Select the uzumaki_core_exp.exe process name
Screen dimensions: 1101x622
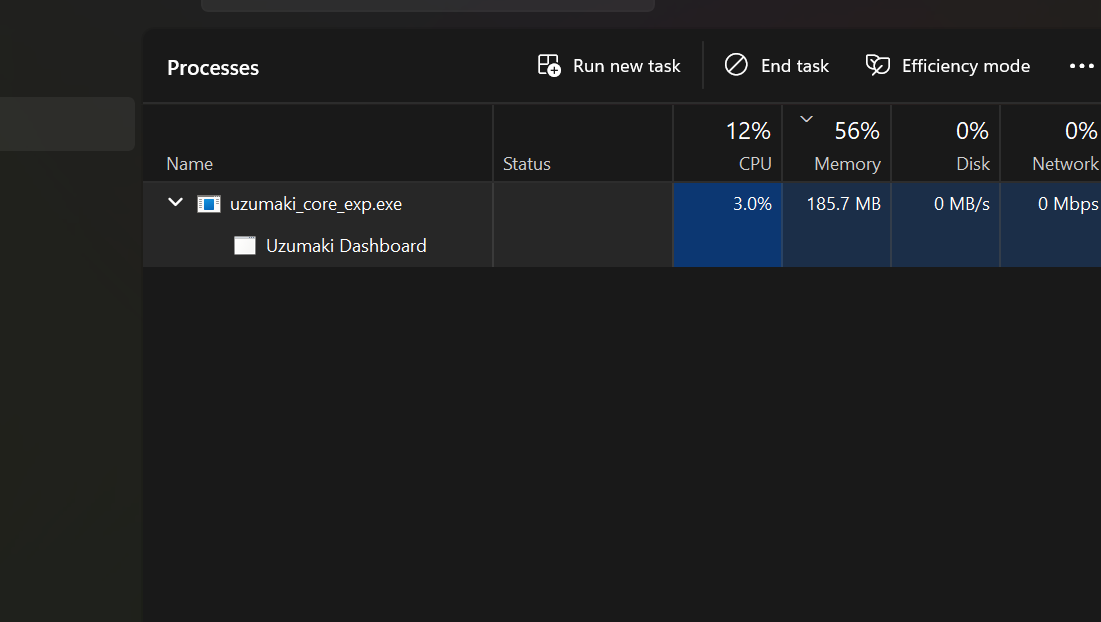[x=316, y=204]
